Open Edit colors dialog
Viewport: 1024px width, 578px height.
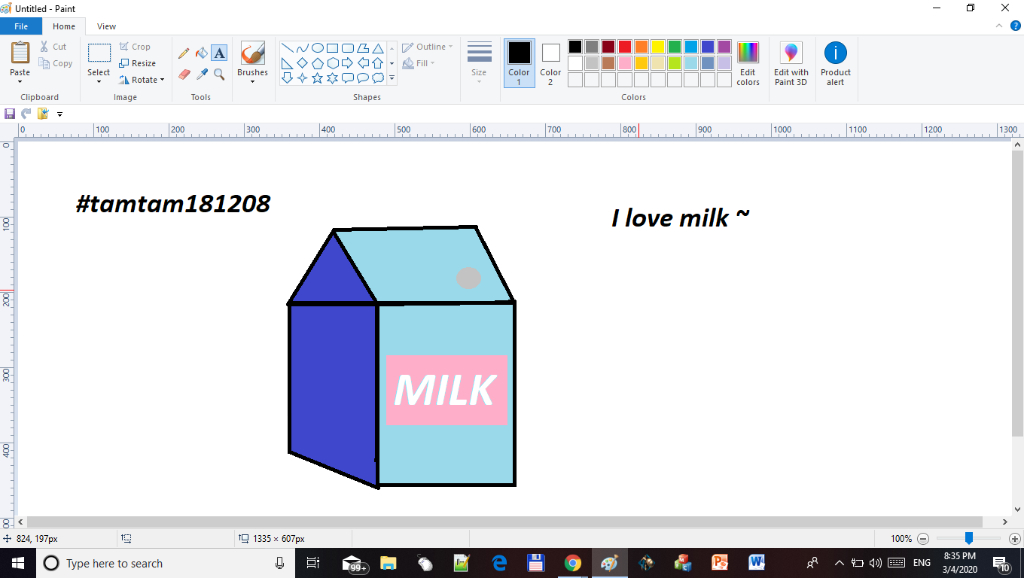pos(748,63)
